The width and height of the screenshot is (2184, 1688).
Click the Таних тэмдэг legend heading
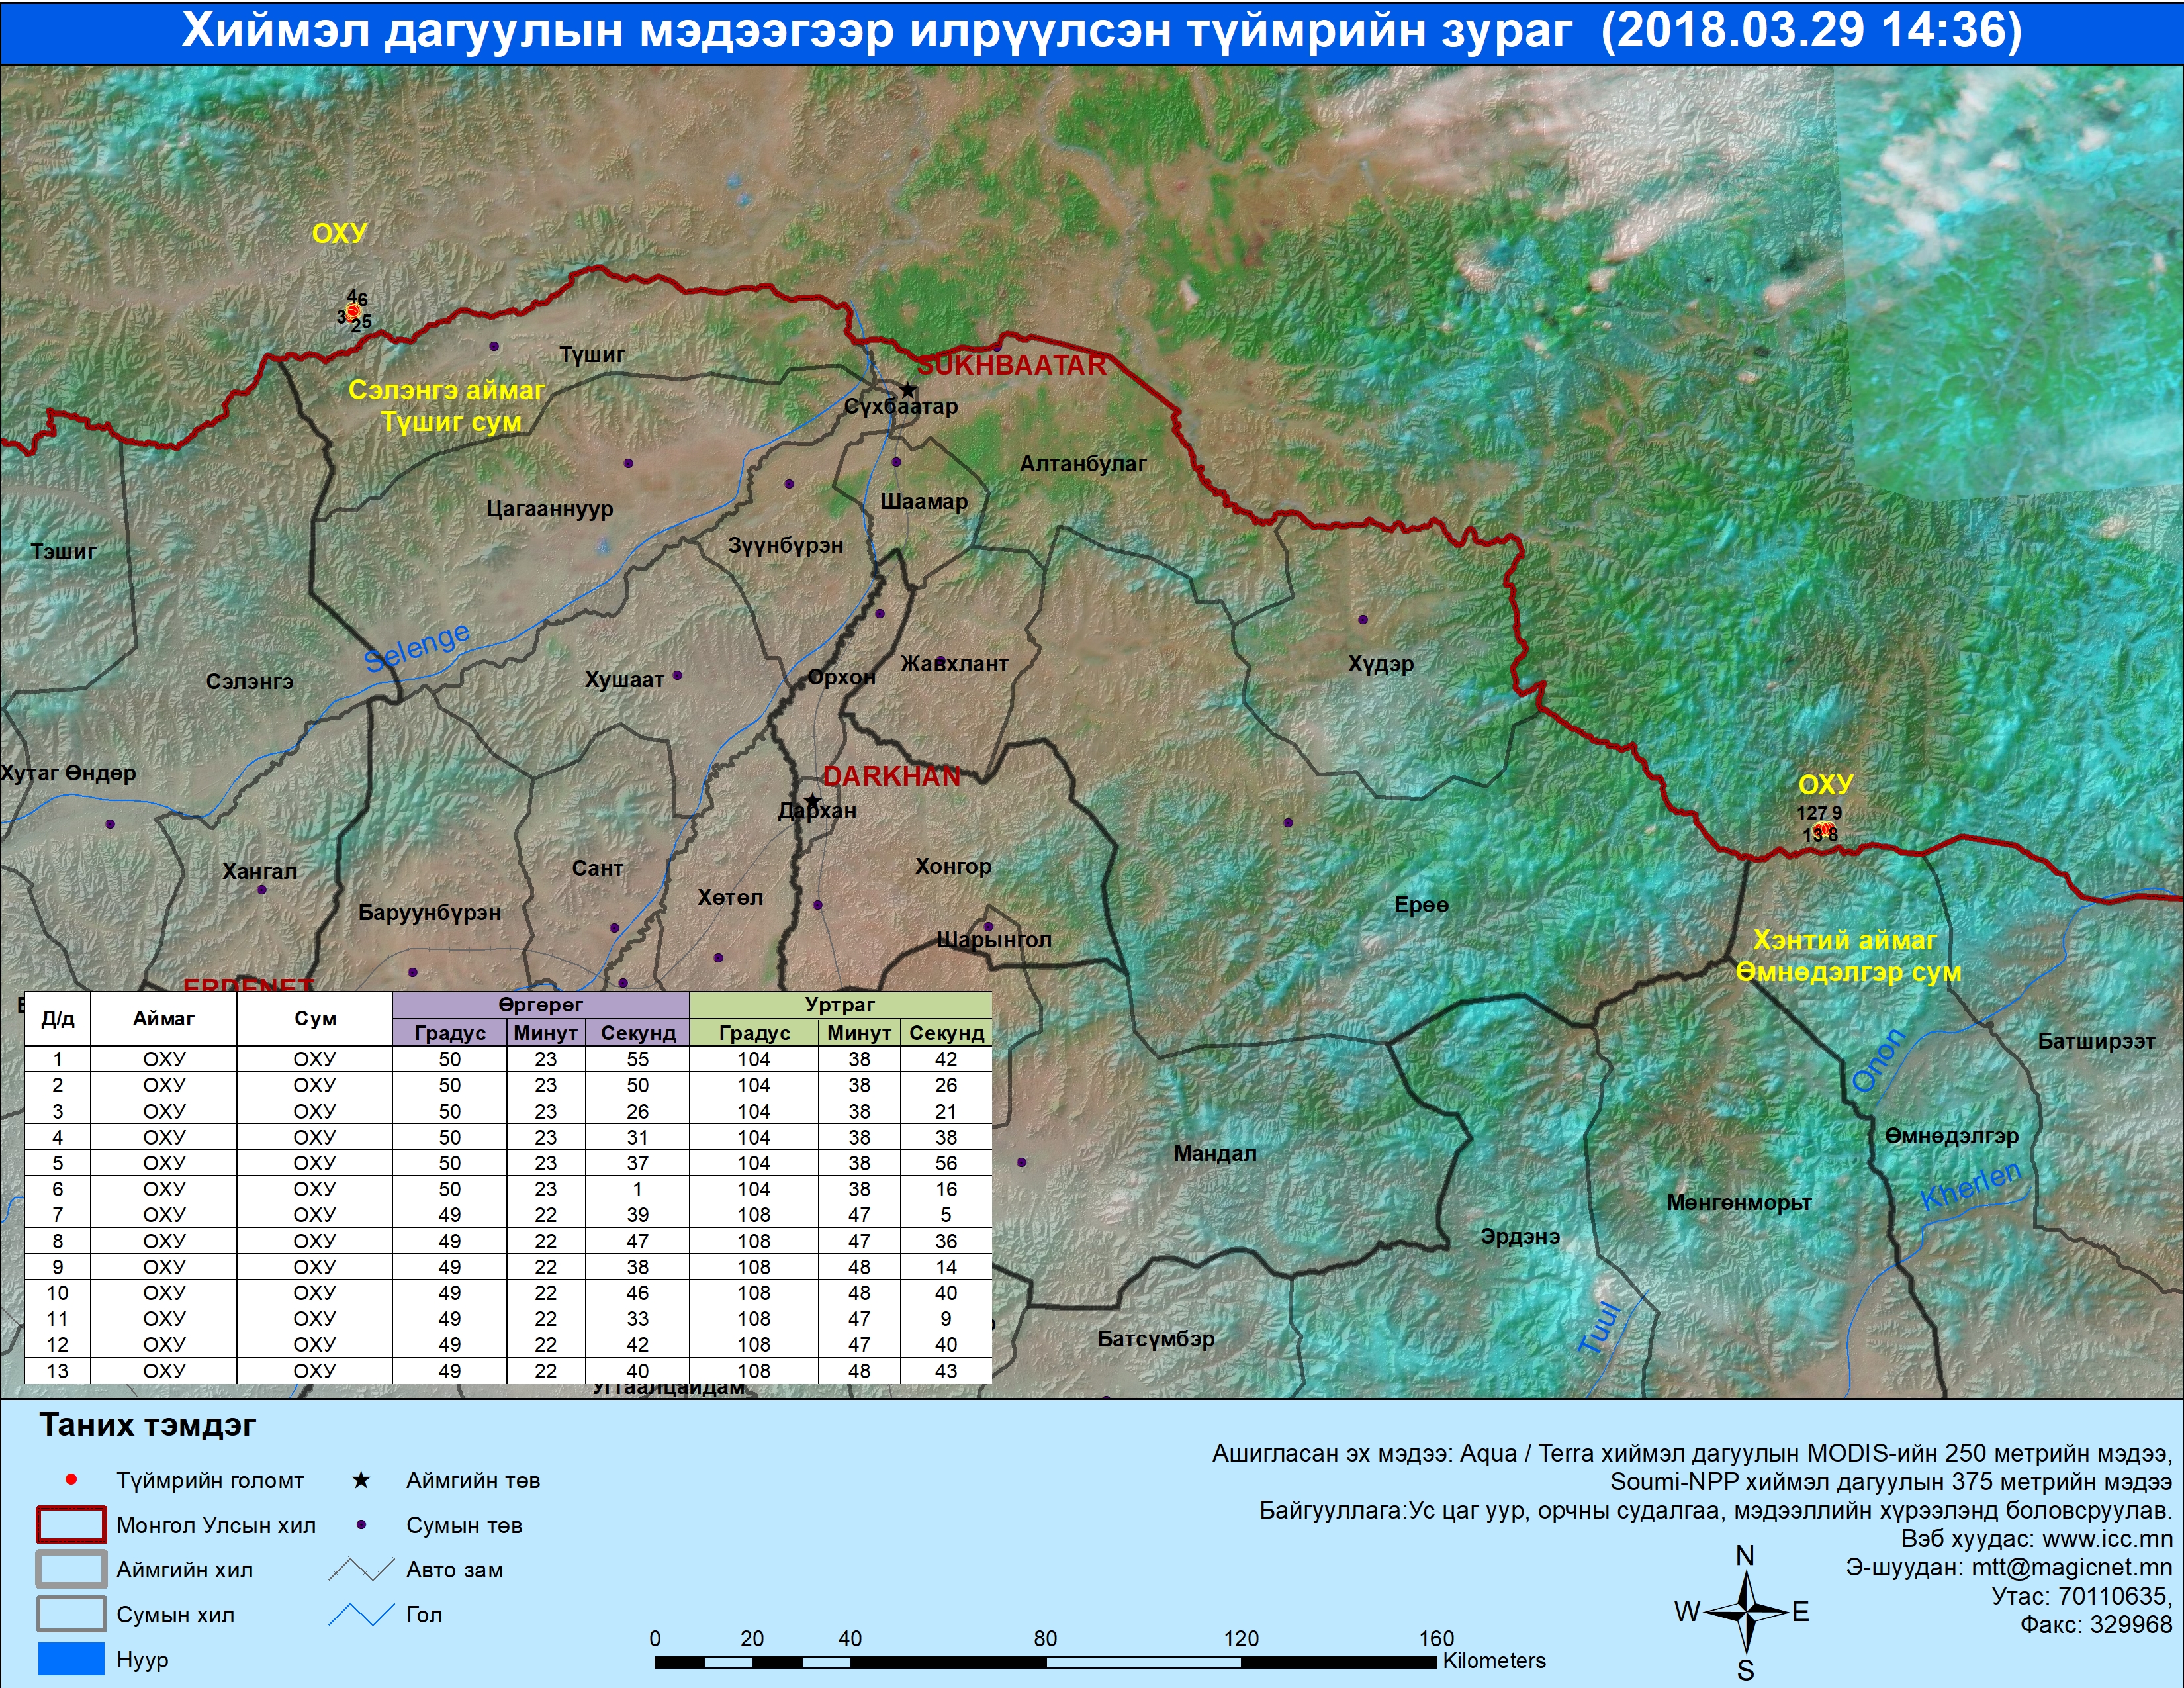click(x=148, y=1425)
